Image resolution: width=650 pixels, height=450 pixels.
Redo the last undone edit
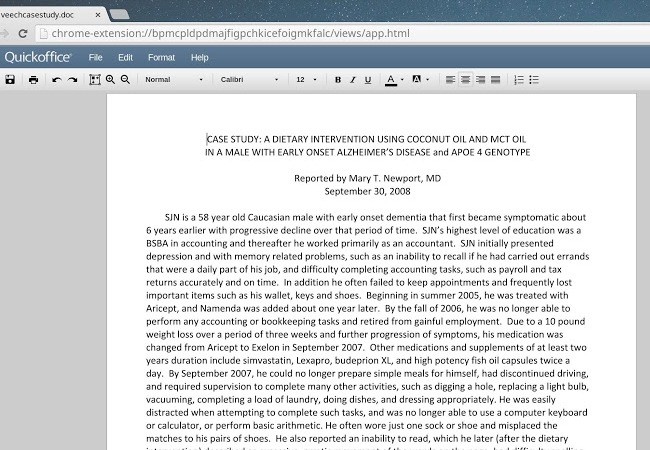click(x=73, y=80)
